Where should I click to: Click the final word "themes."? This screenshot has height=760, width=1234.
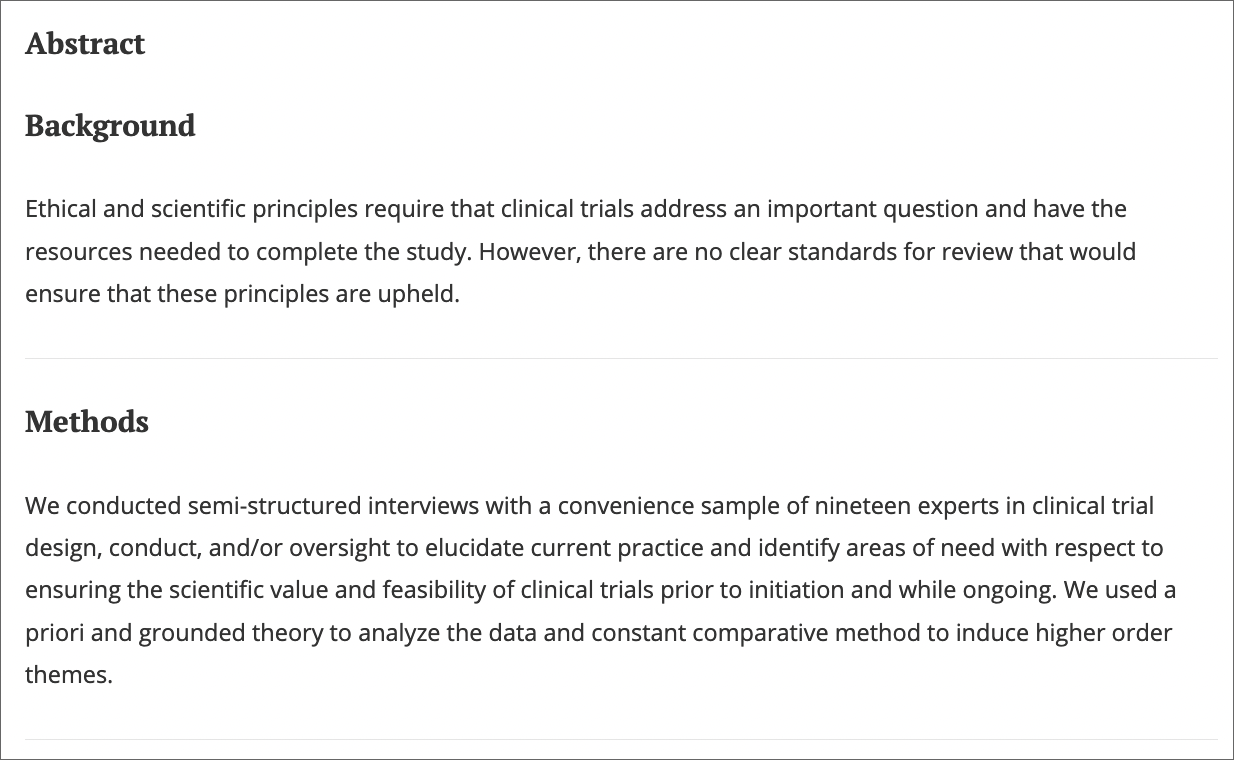click(x=69, y=675)
